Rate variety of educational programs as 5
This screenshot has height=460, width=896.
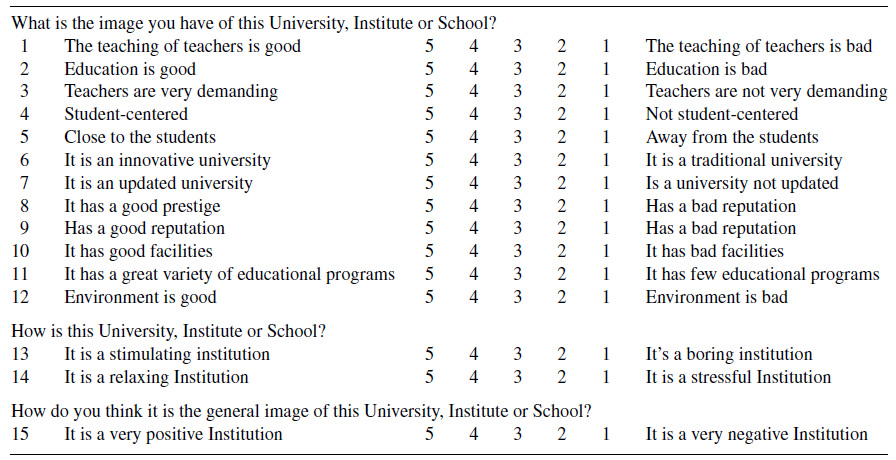(429, 274)
